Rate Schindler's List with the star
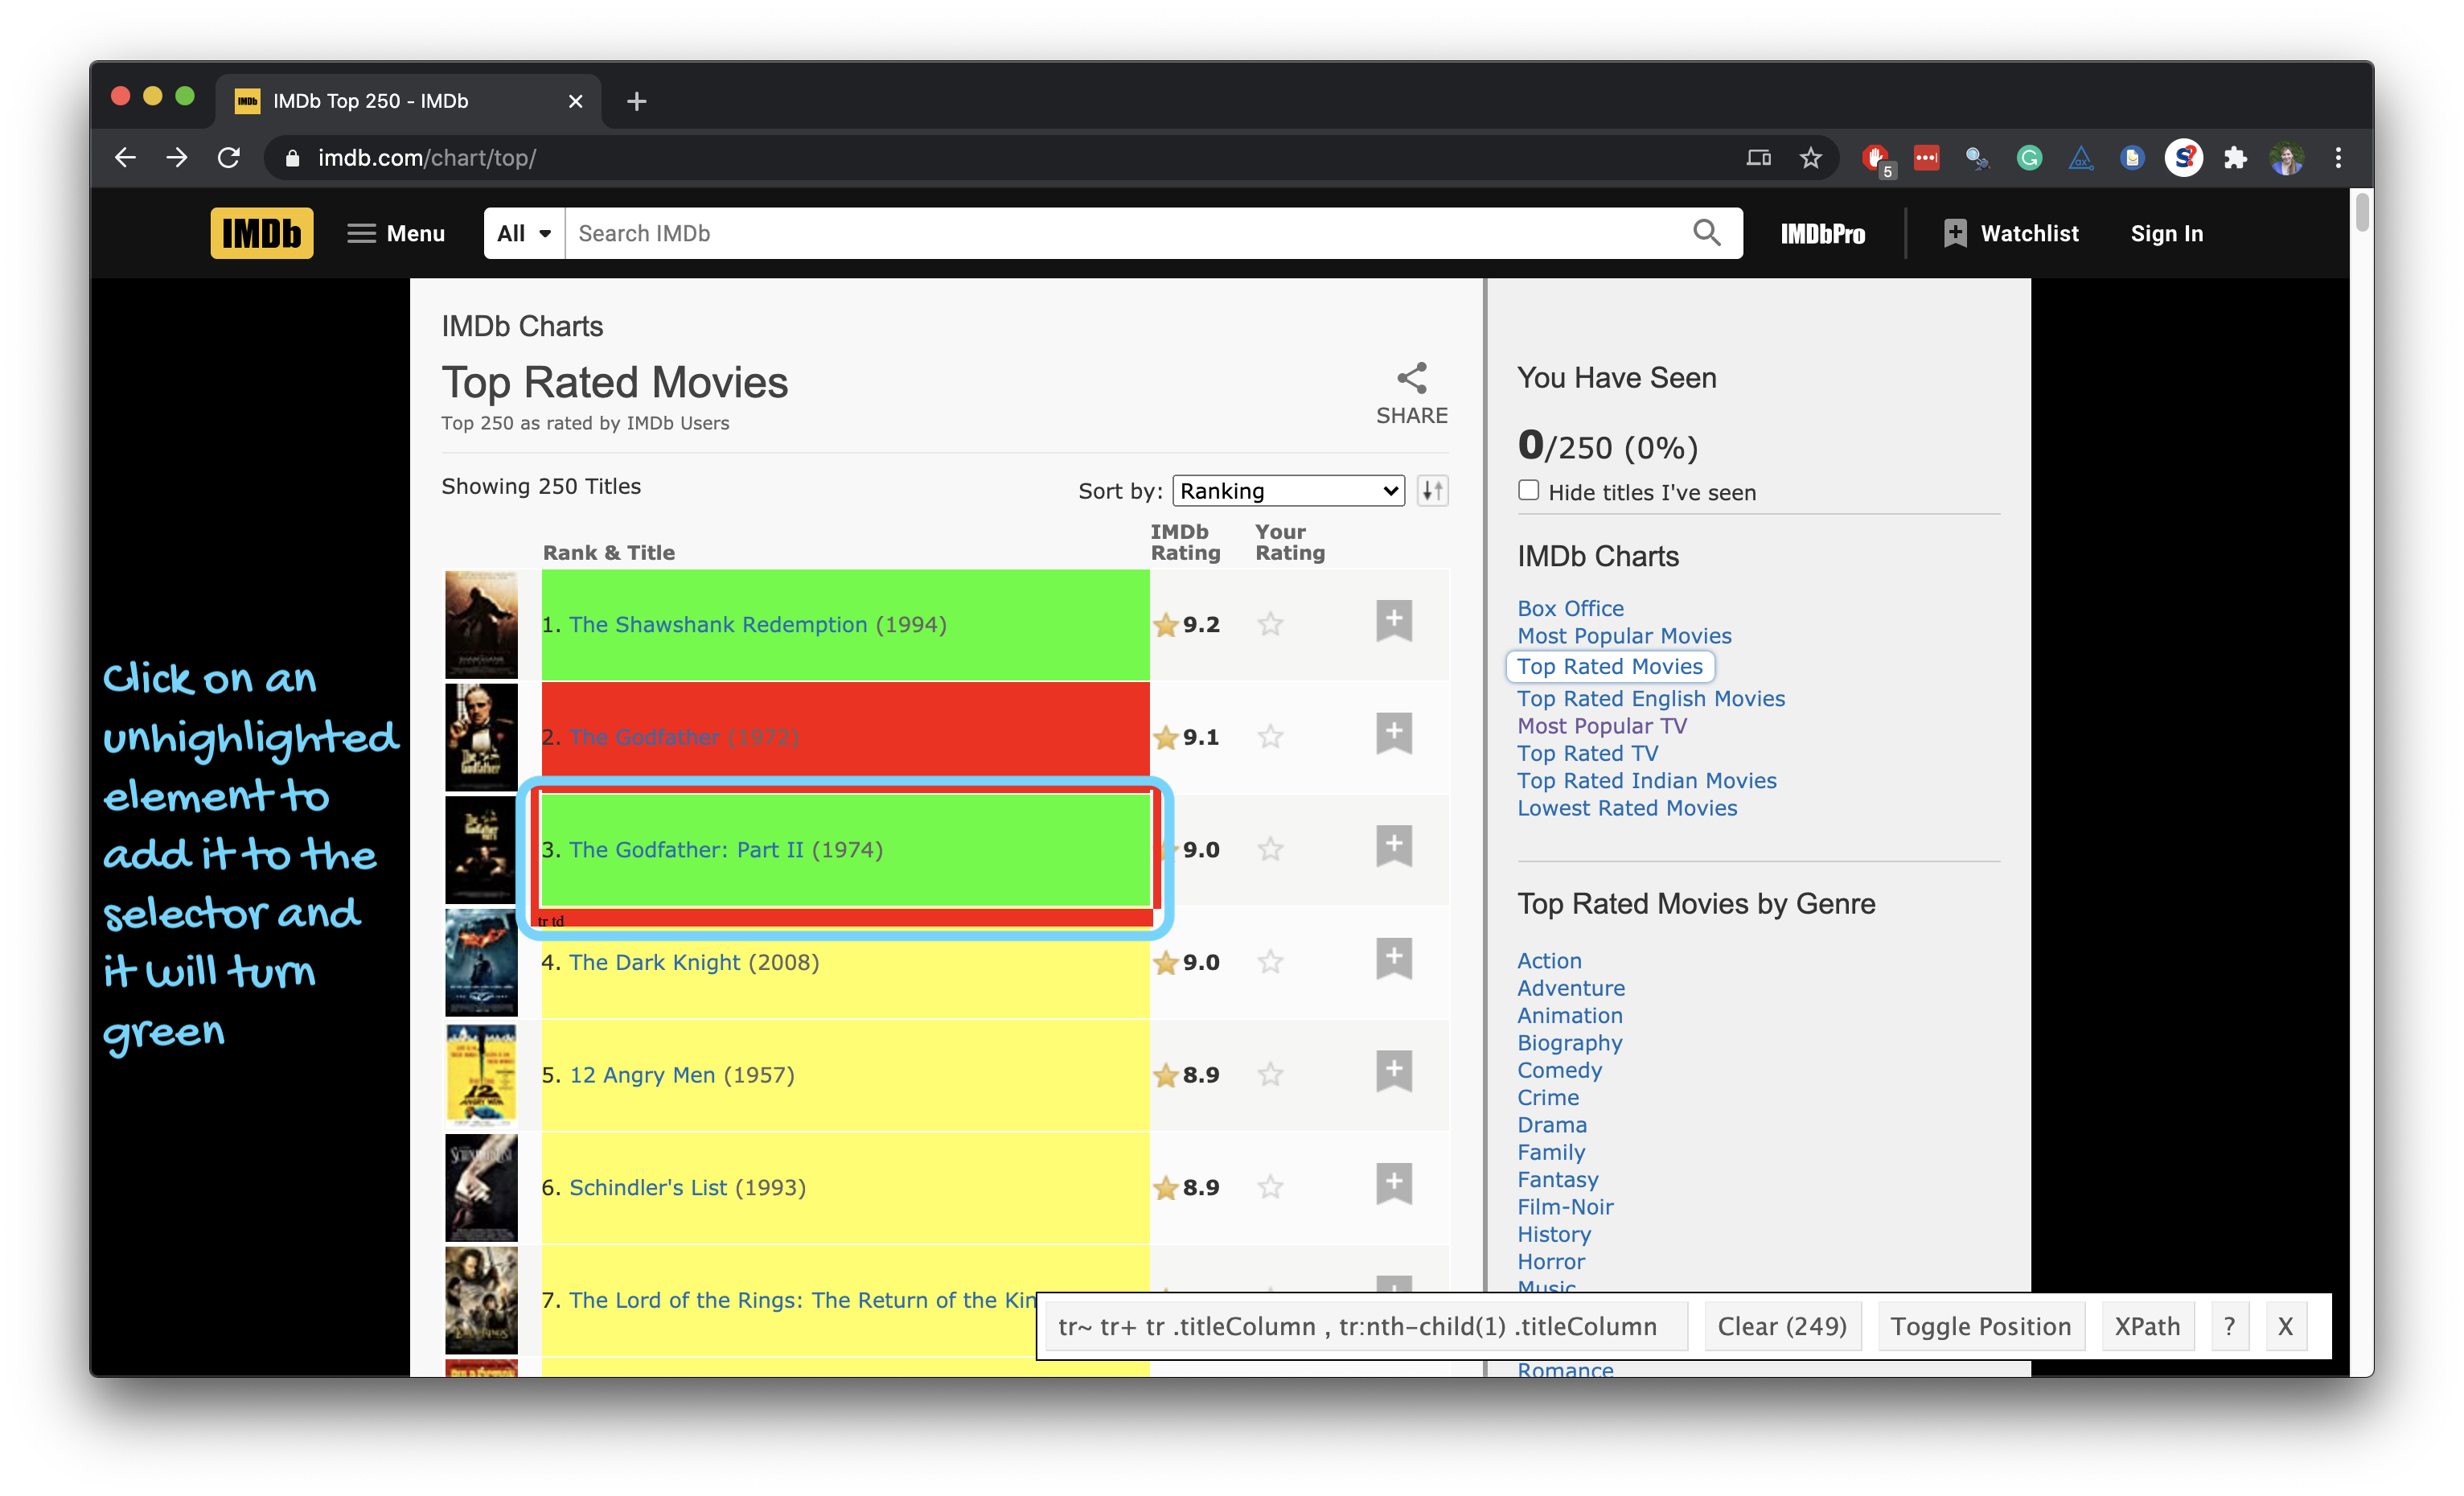The width and height of the screenshot is (2464, 1496). [1270, 1187]
